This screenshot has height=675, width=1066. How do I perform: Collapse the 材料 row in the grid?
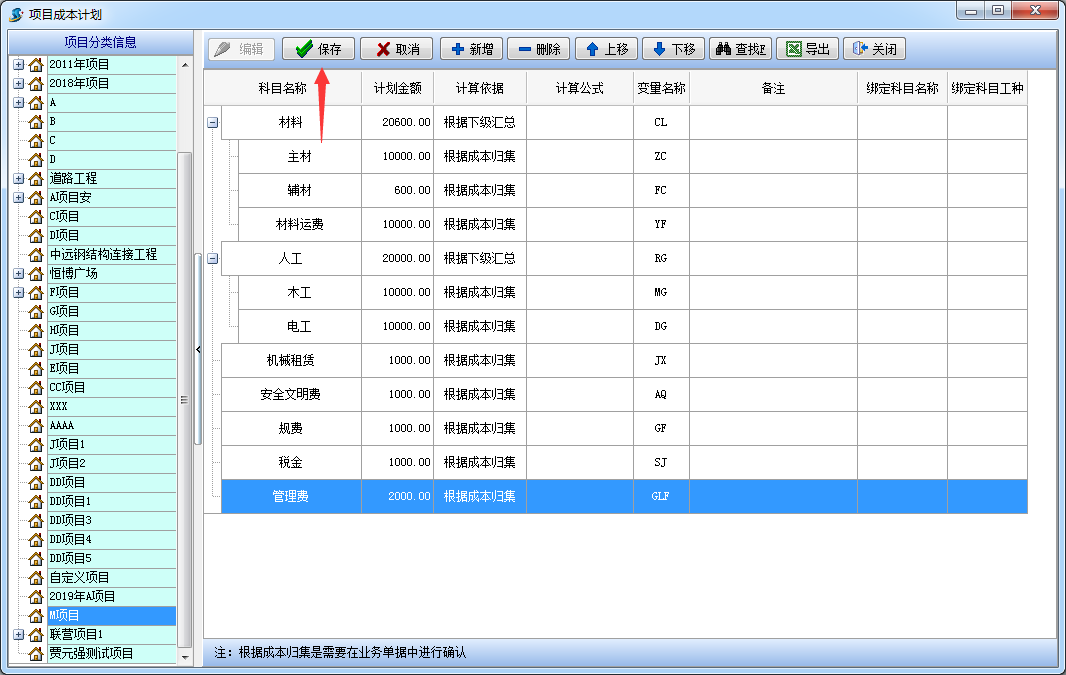coord(211,121)
